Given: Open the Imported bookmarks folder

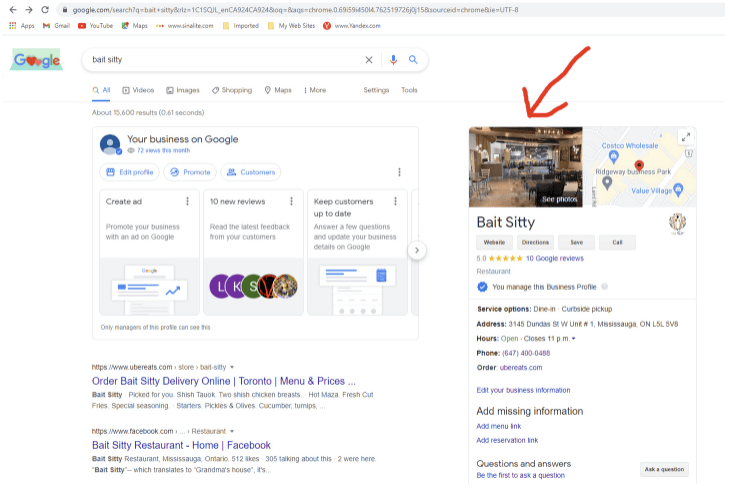Looking at the screenshot, I should point(240,26).
